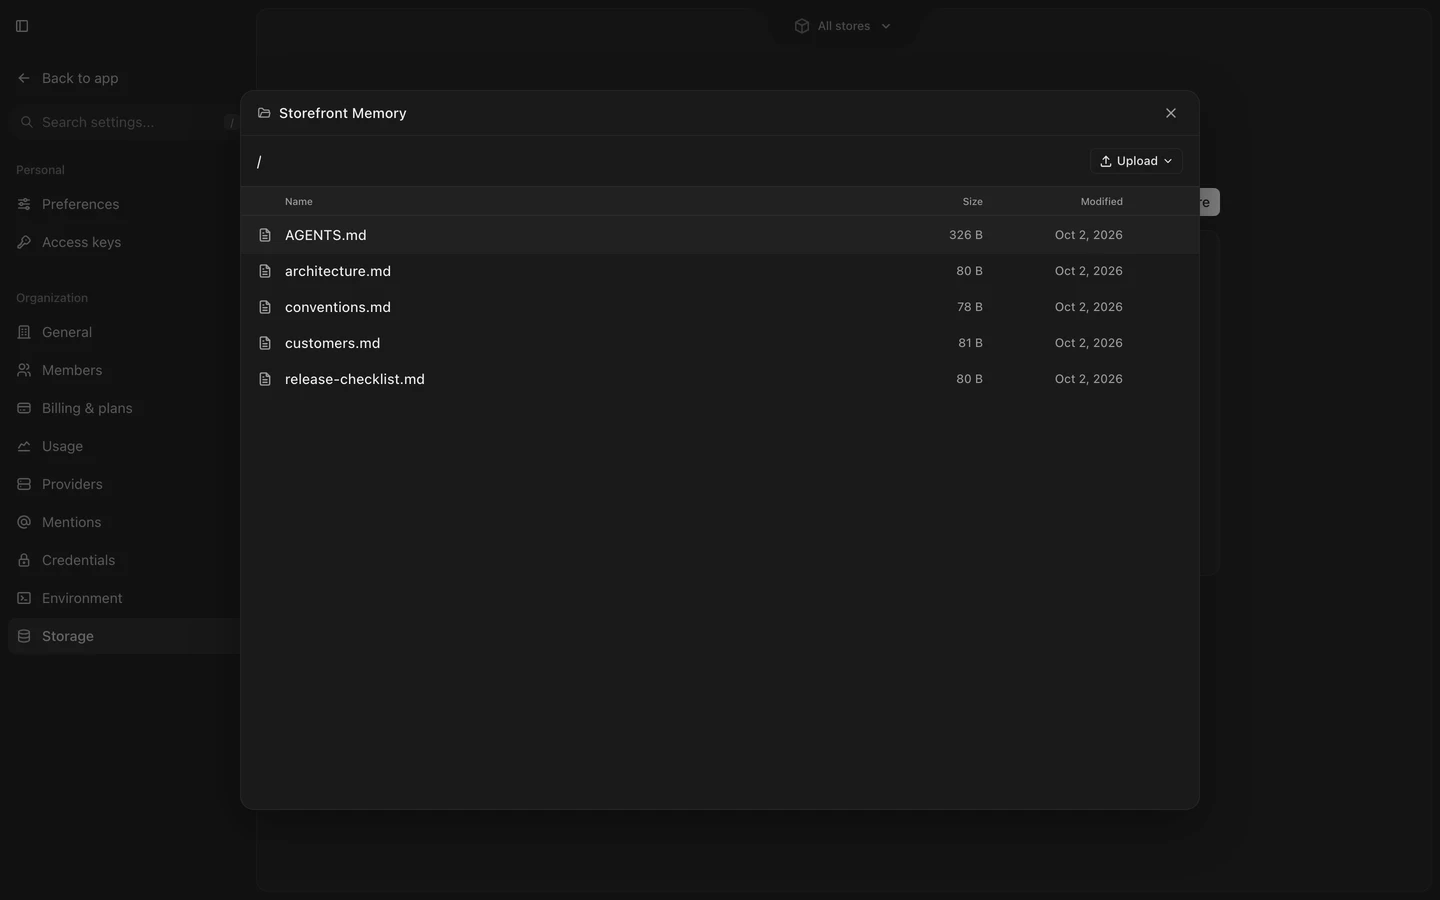Viewport: 1440px width, 900px height.
Task: Open Billing & plans section
Action: (x=124, y=408)
